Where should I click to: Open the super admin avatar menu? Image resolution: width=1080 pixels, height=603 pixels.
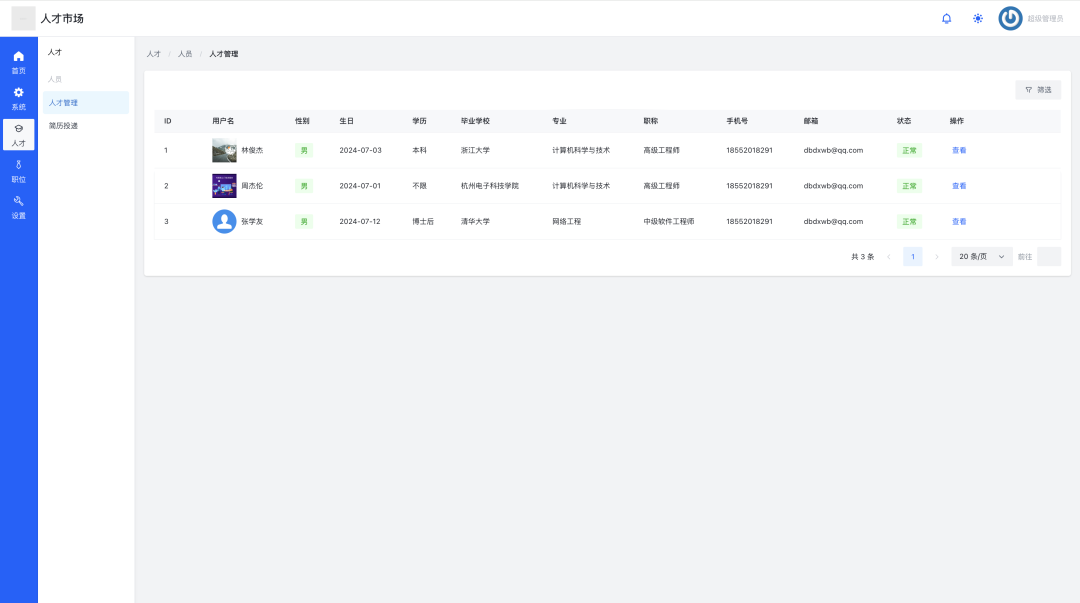coord(1010,18)
